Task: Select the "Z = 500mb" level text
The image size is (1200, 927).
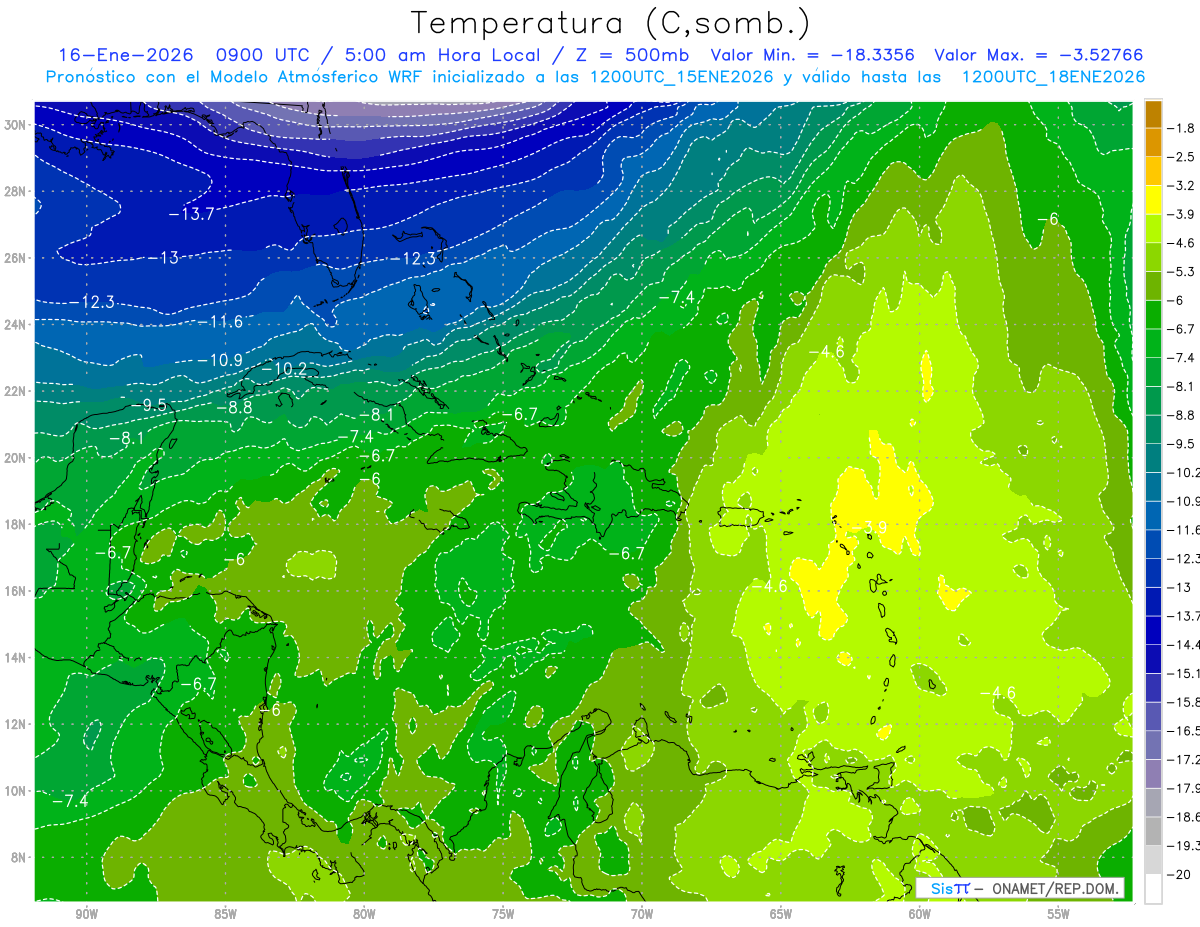Action: (634, 55)
